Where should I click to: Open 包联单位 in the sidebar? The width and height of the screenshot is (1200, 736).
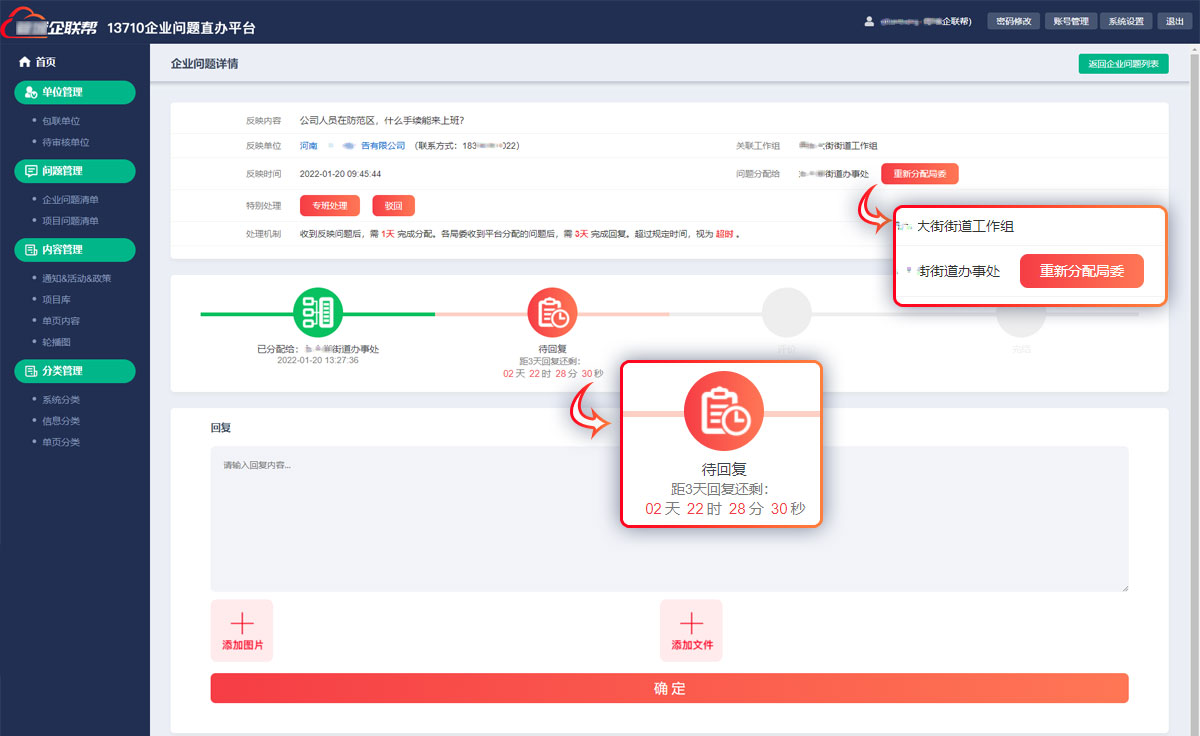coord(60,121)
